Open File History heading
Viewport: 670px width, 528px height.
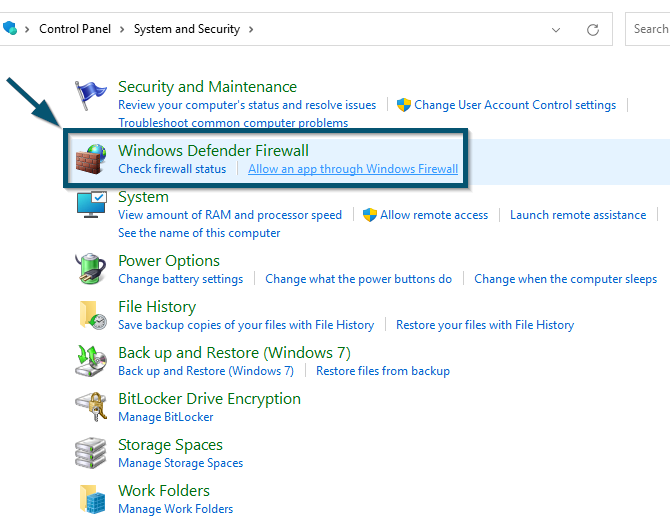[x=157, y=307]
